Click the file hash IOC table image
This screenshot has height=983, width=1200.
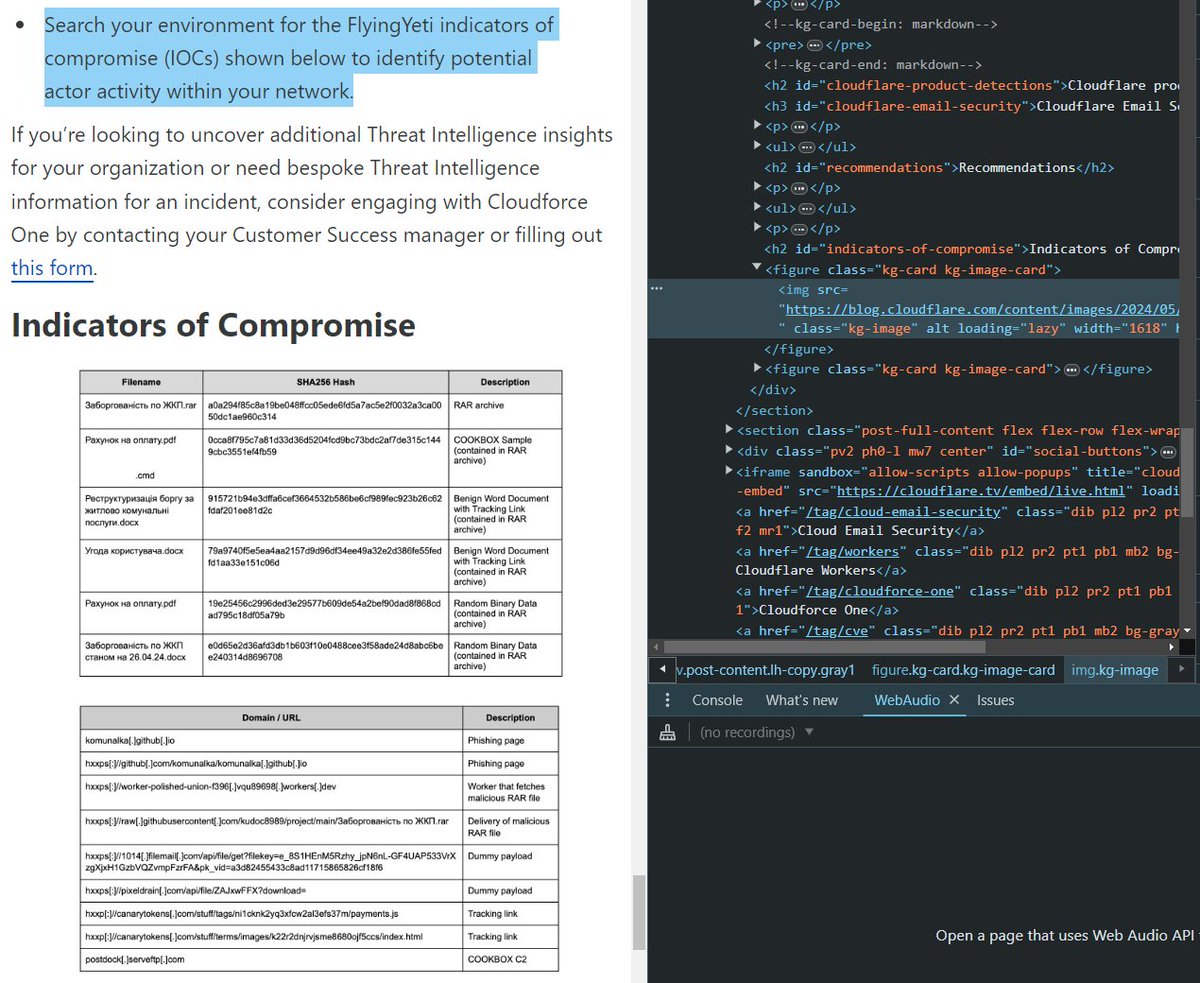click(320, 523)
